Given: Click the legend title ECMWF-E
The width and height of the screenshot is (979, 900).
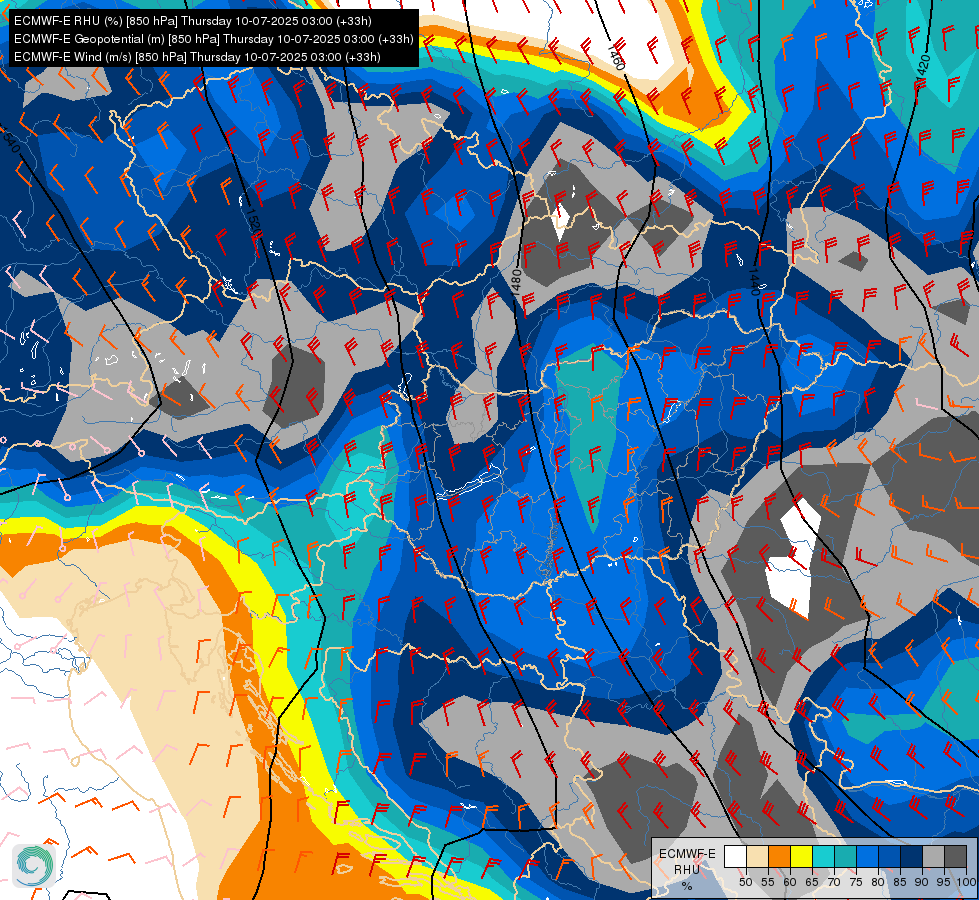Looking at the screenshot, I should [687, 854].
